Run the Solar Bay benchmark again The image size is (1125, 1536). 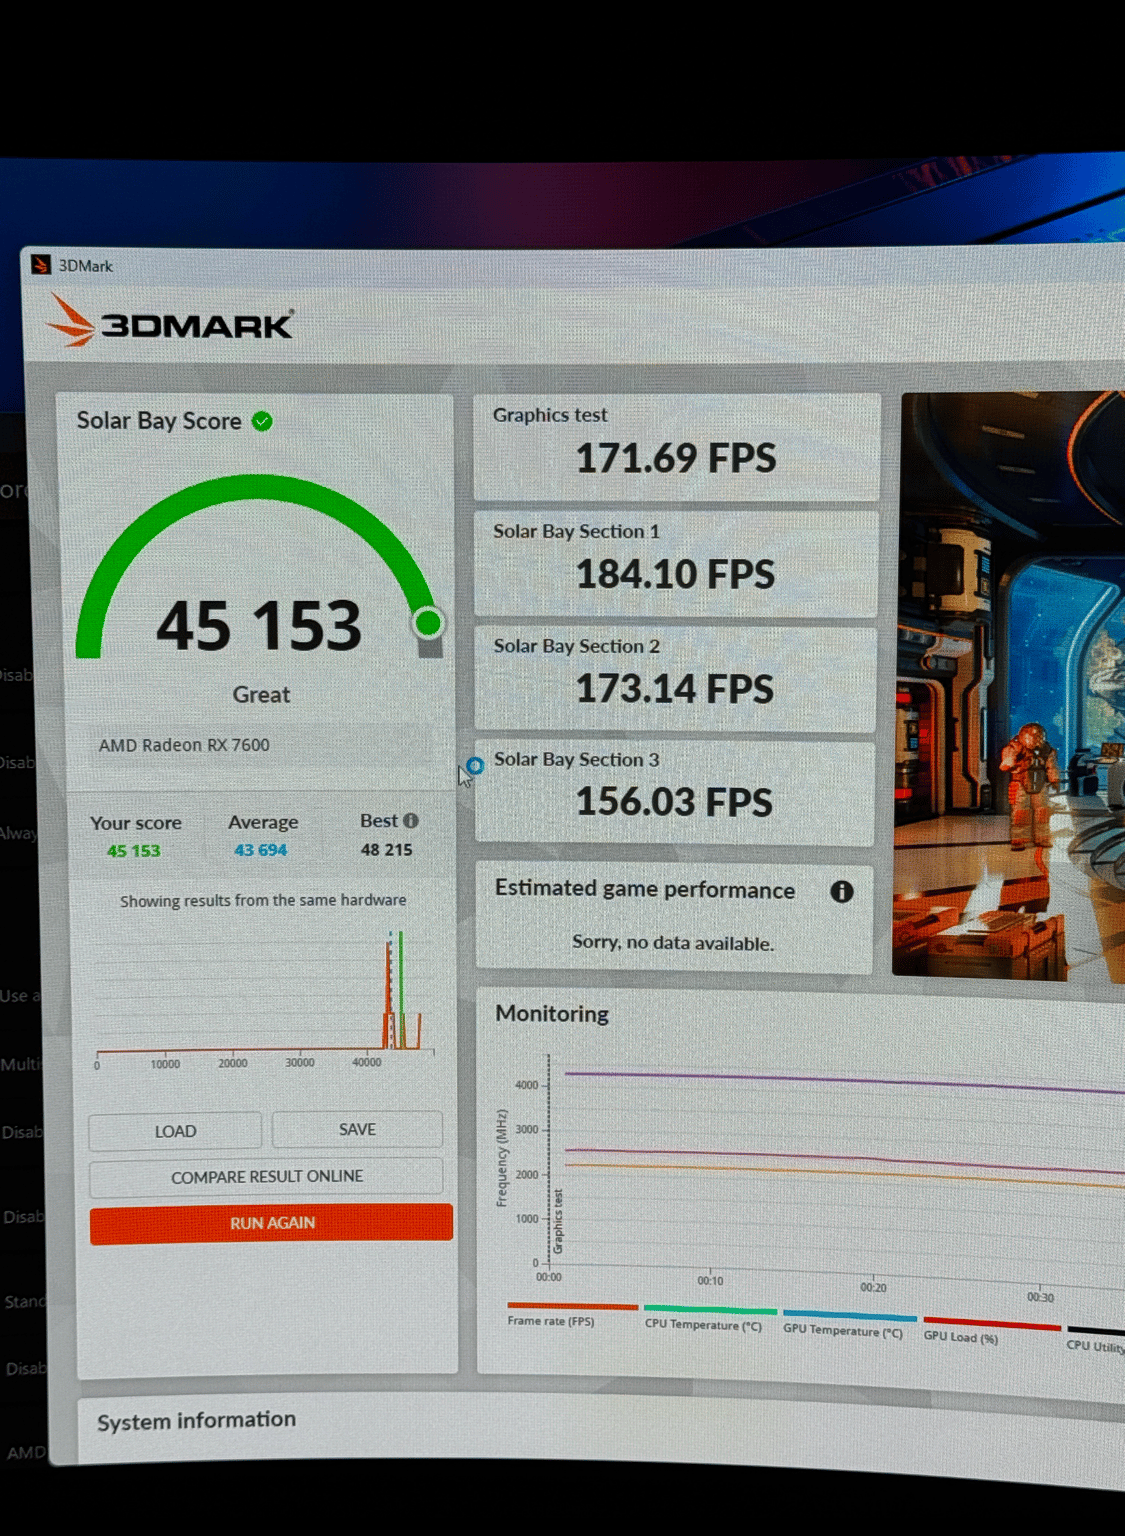271,1223
